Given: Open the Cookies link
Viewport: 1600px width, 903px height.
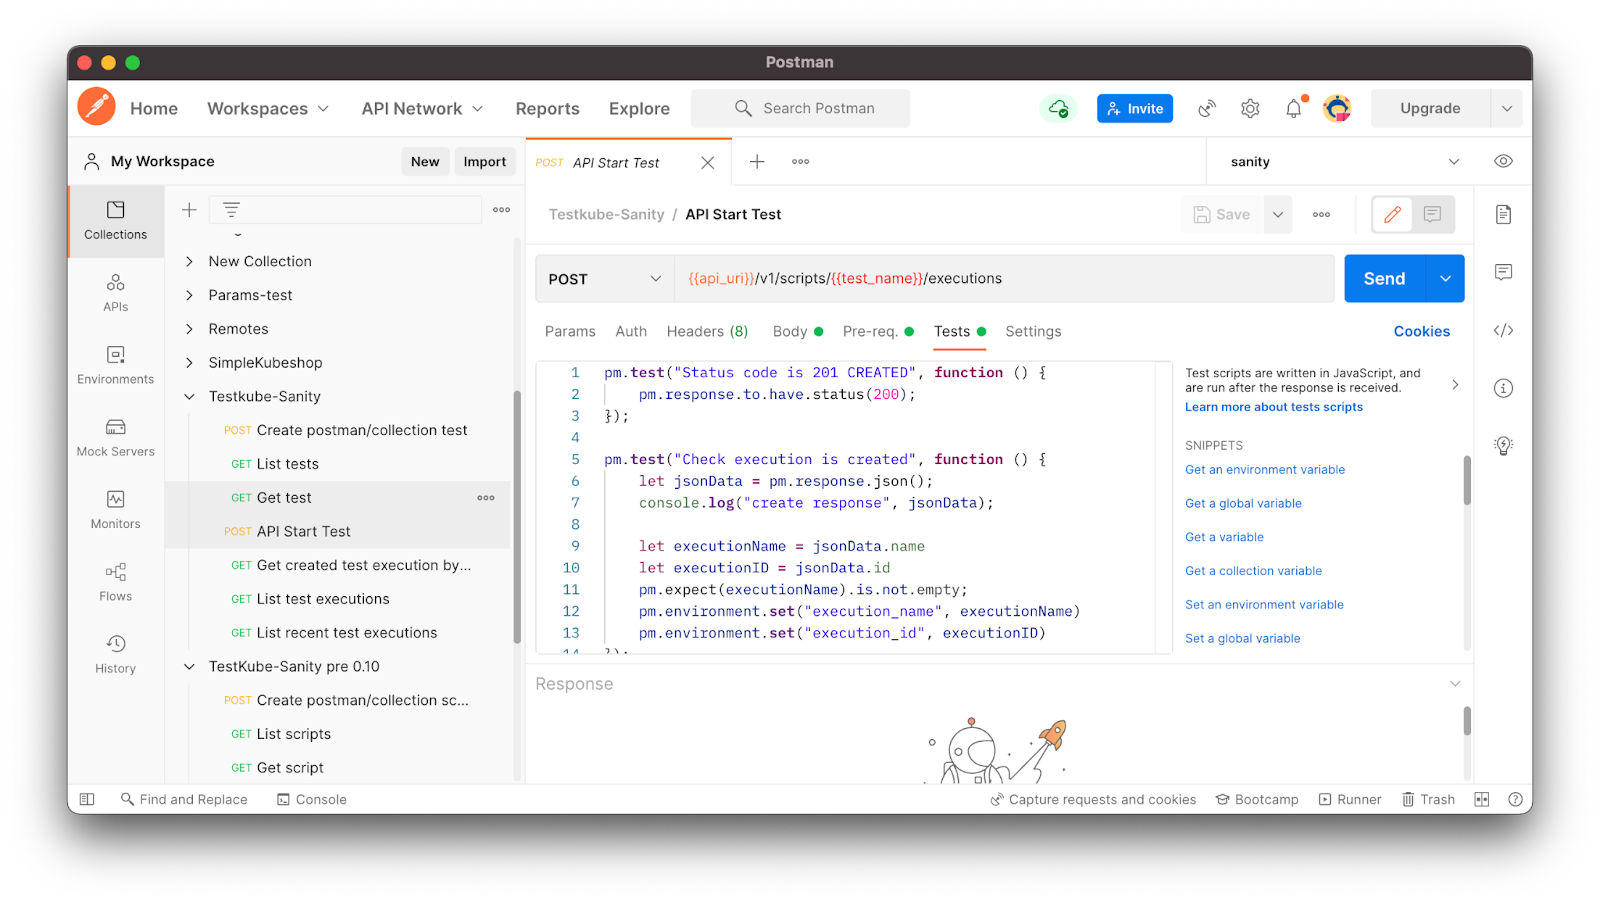Looking at the screenshot, I should (x=1421, y=332).
